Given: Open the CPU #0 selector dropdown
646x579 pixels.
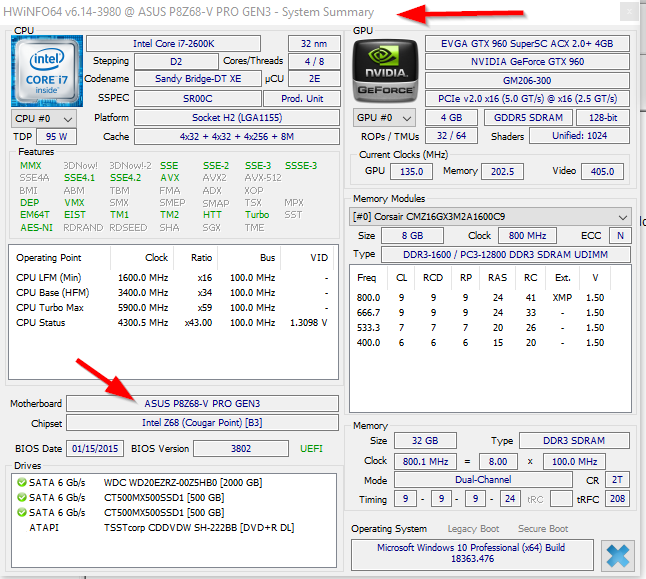Looking at the screenshot, I should (x=44, y=119).
